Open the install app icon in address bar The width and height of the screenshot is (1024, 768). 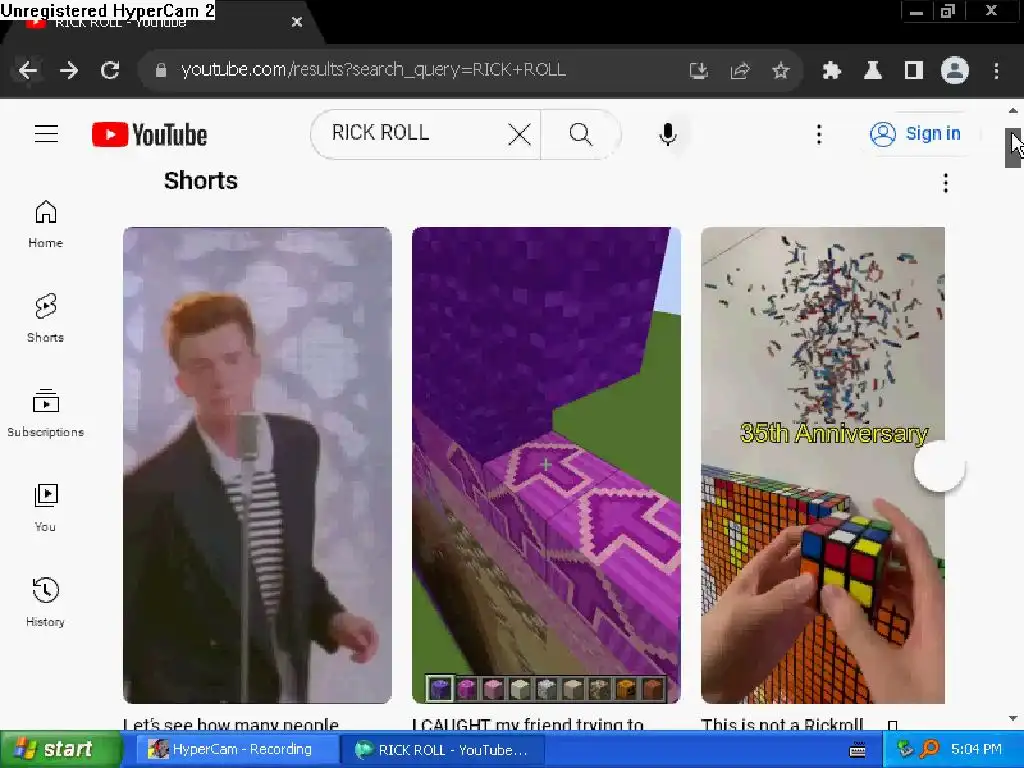pos(698,71)
